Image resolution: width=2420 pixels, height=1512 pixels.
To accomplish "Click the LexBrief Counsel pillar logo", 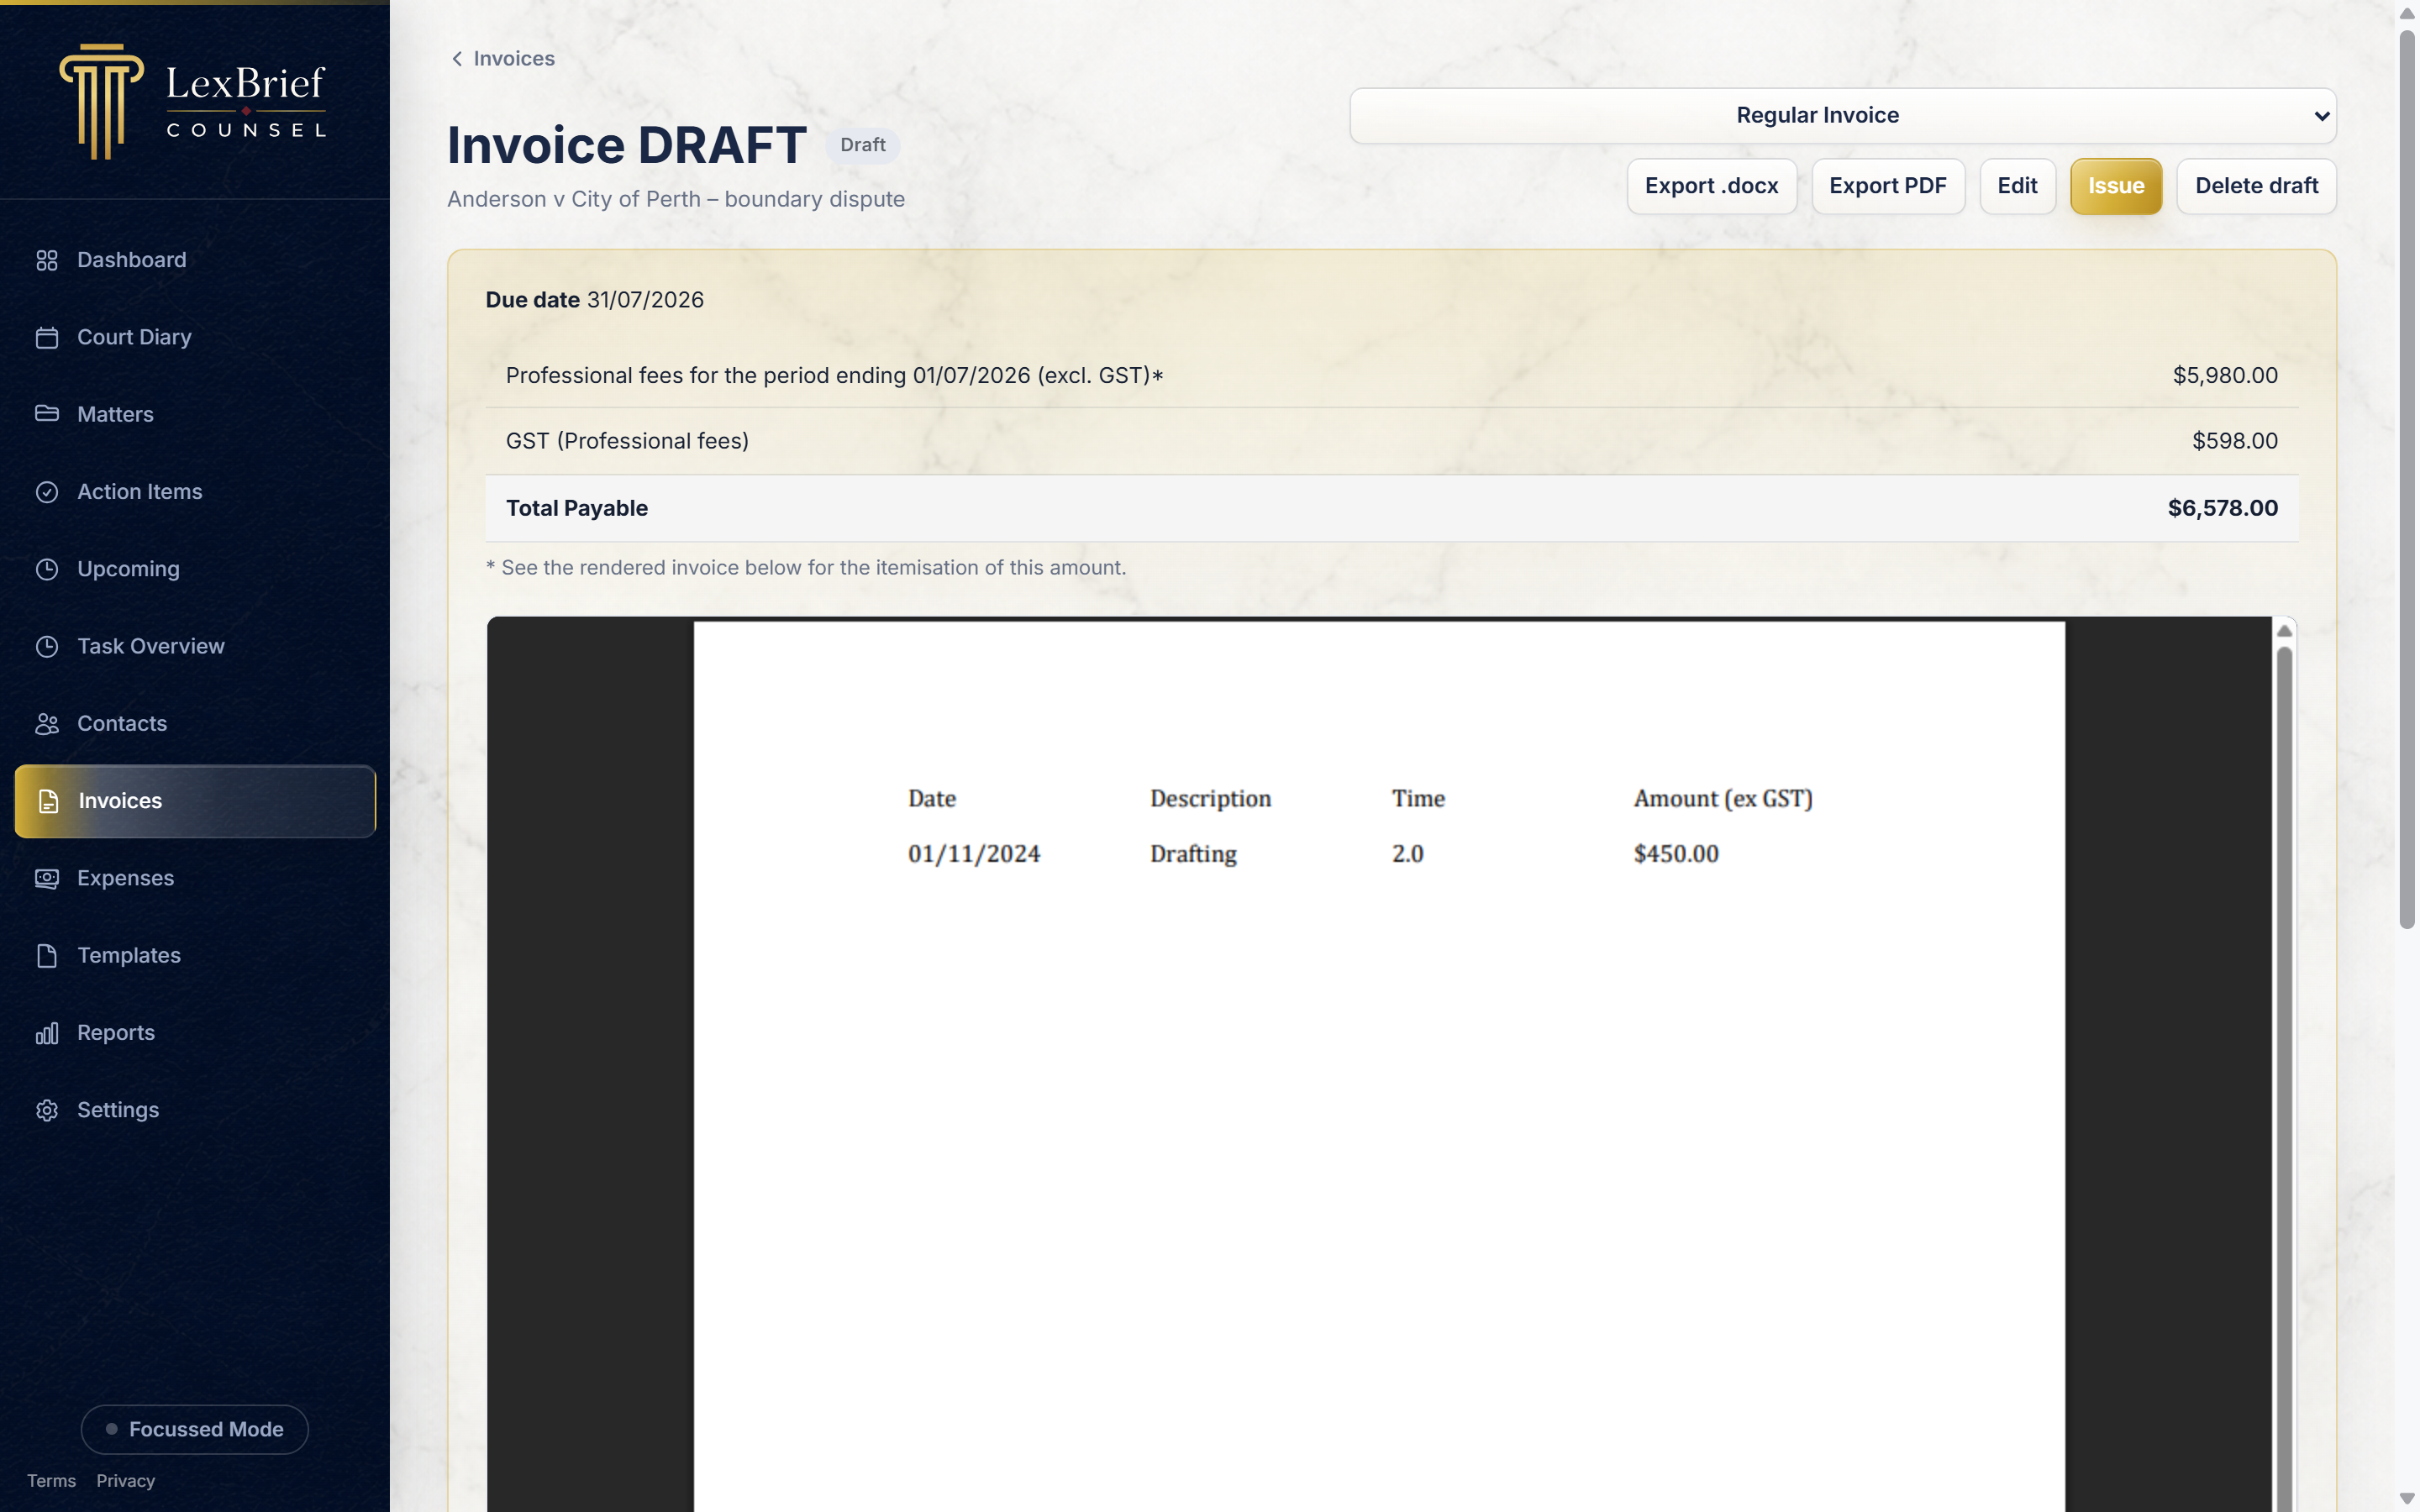I will (100, 101).
